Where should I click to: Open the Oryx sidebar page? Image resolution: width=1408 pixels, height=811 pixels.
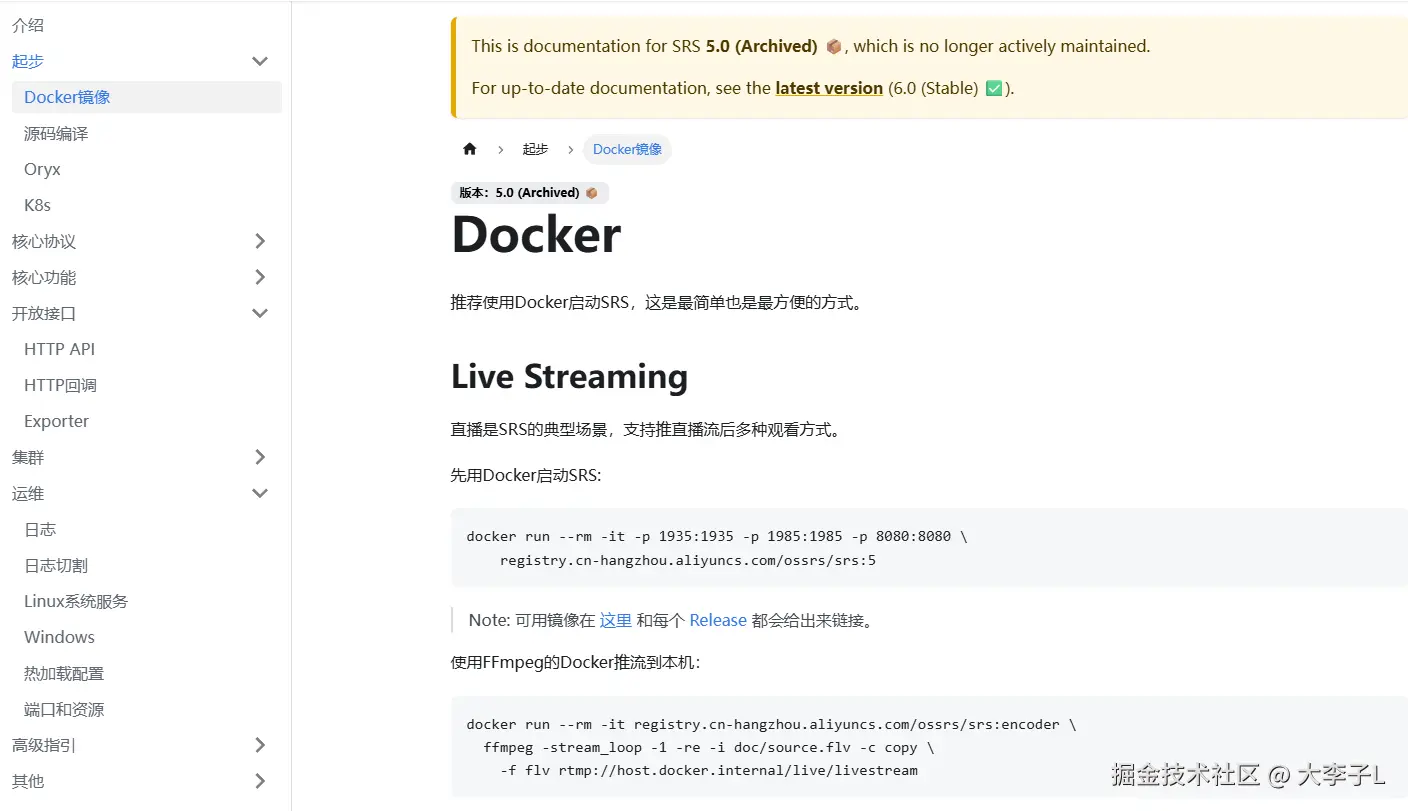click(x=42, y=169)
